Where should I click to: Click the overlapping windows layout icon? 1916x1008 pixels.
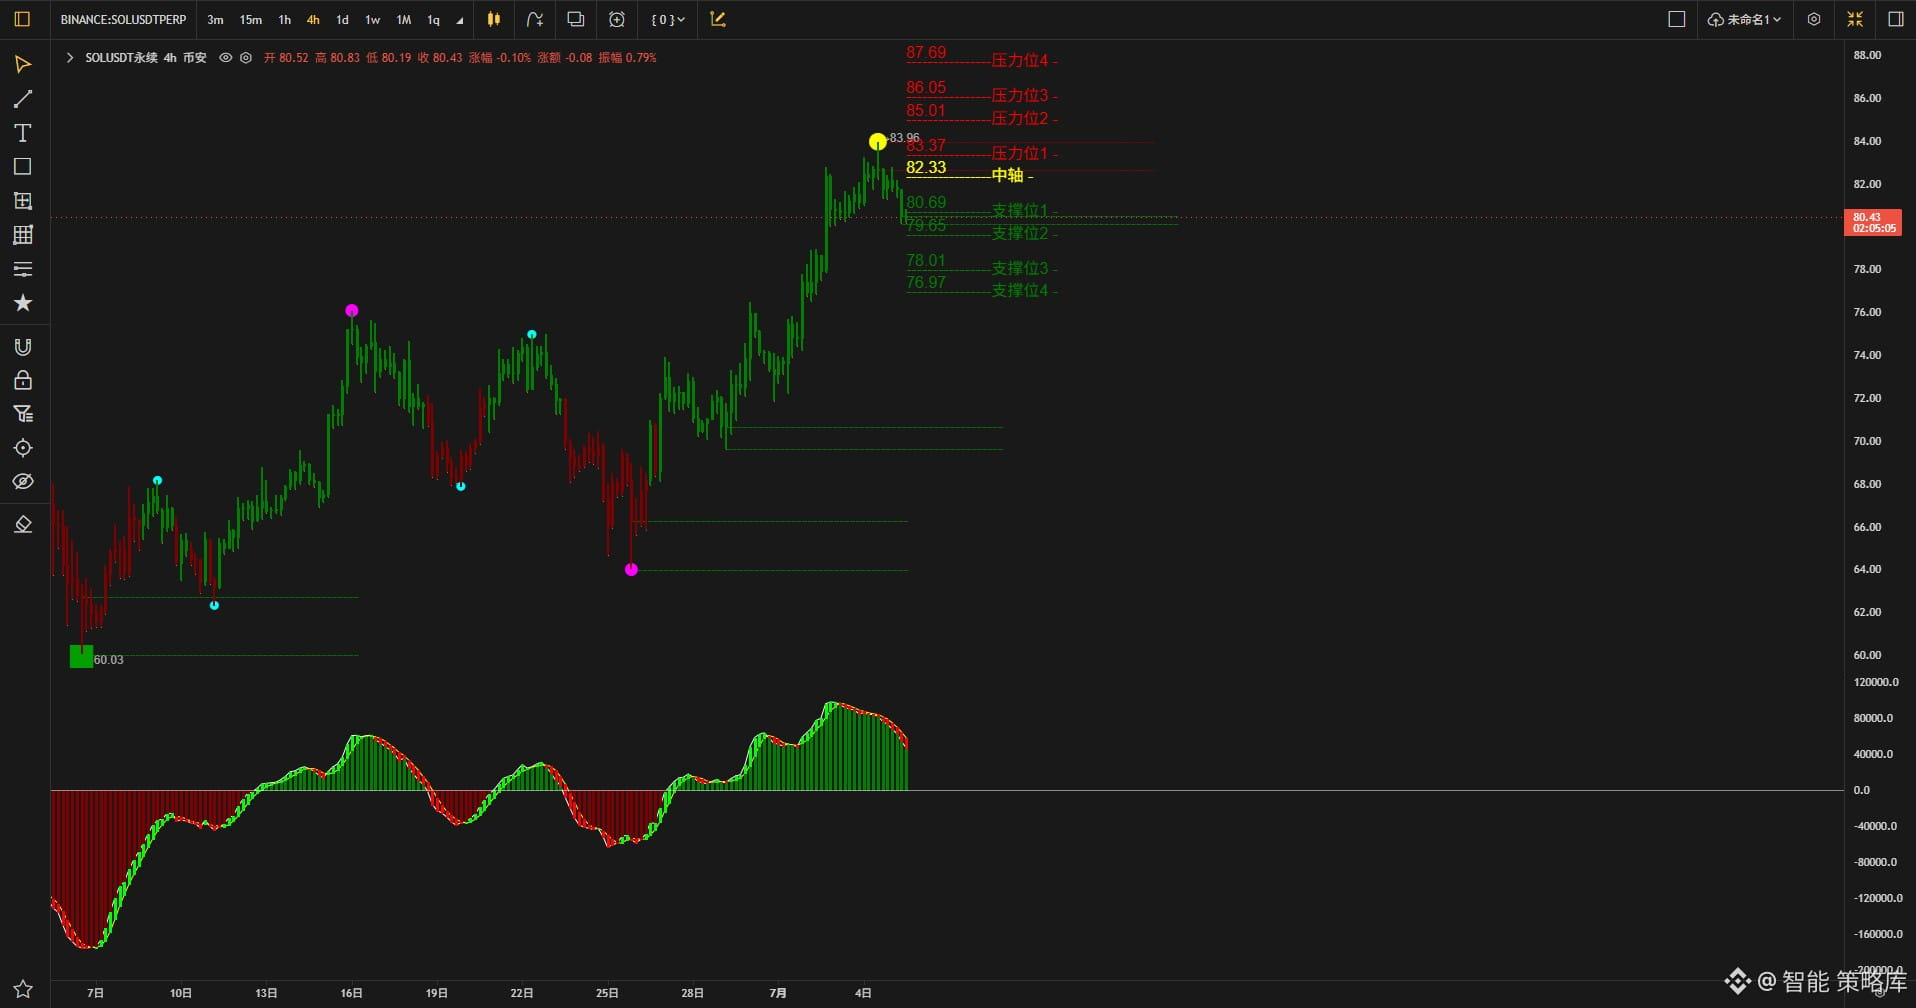click(x=576, y=19)
